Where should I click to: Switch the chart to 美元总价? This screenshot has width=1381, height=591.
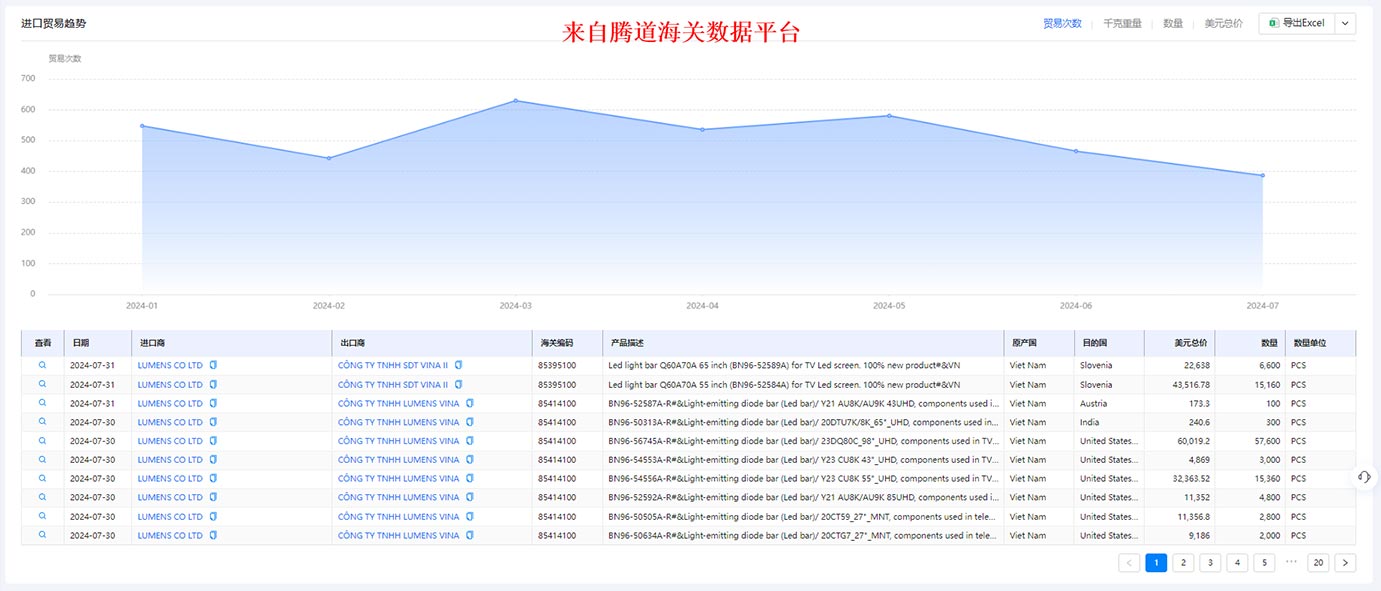coord(1223,23)
